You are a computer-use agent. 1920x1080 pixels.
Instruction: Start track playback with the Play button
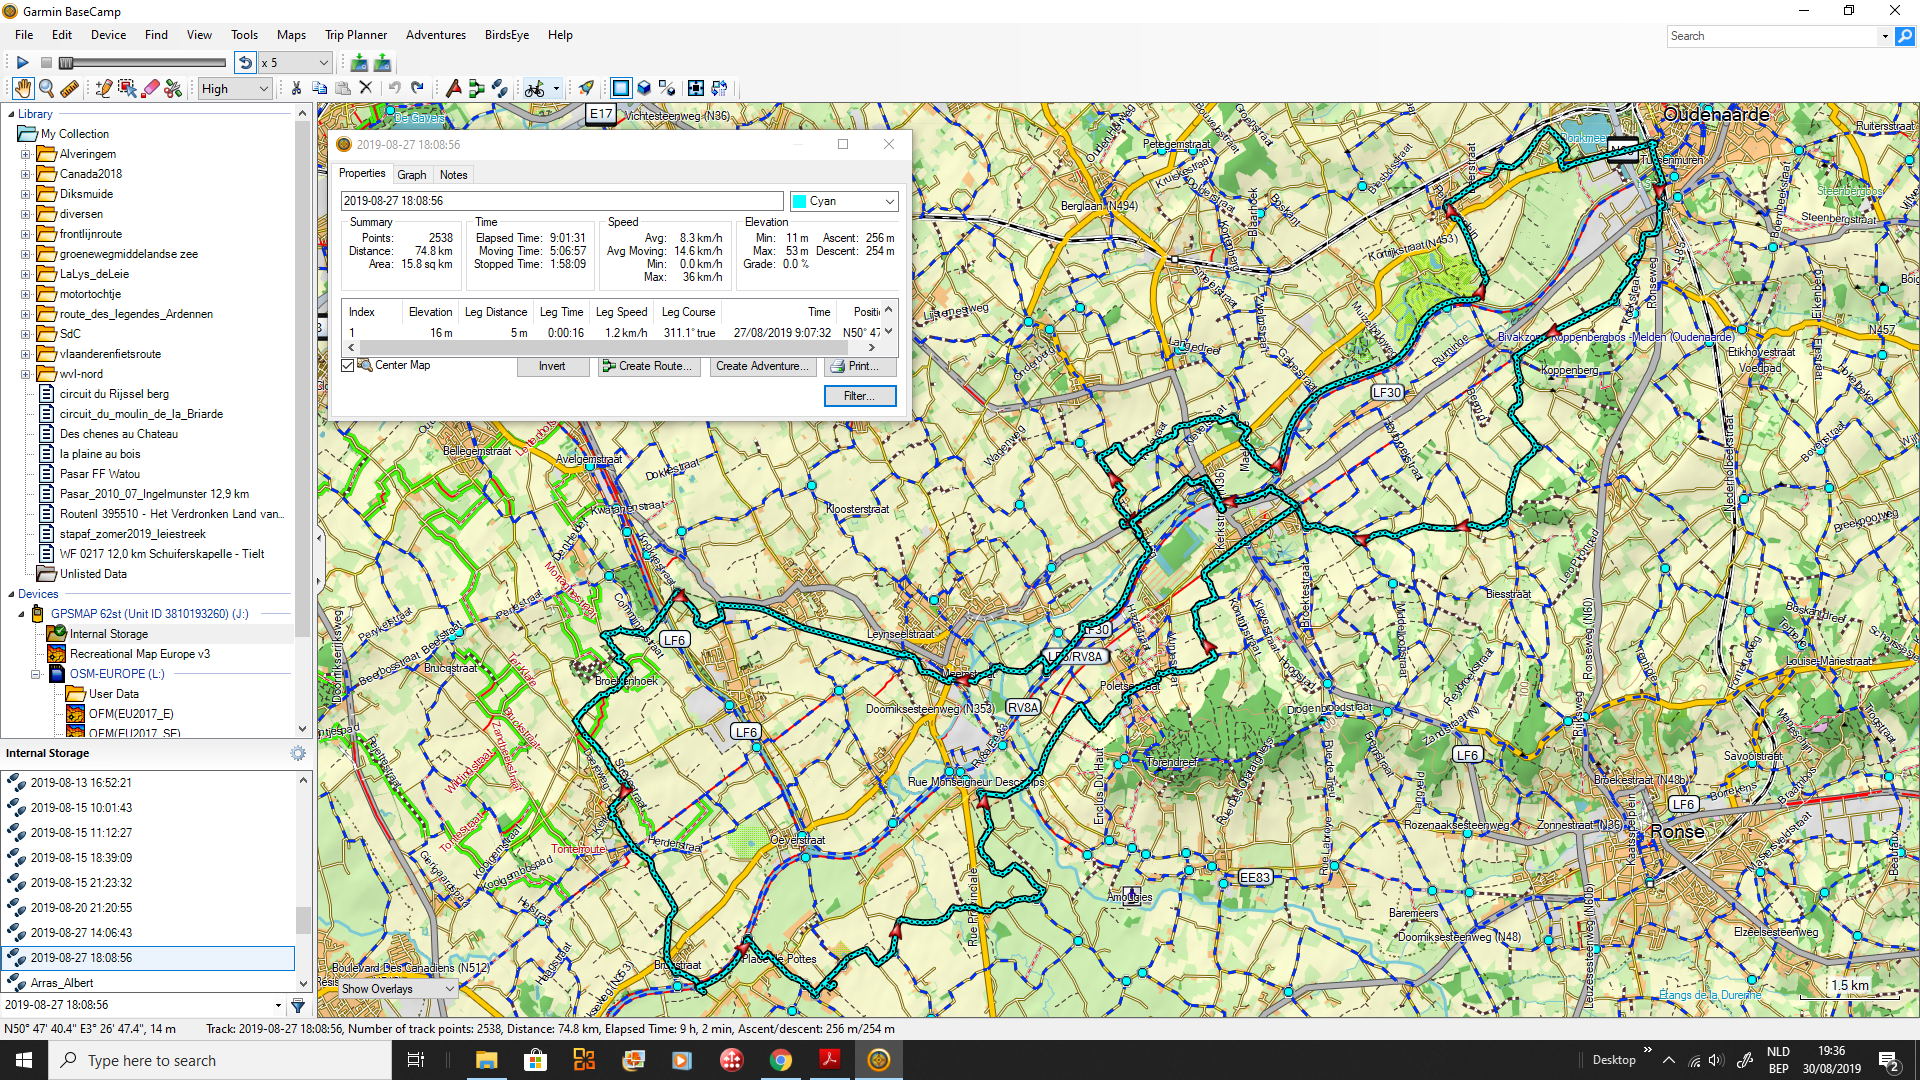[x=22, y=63]
